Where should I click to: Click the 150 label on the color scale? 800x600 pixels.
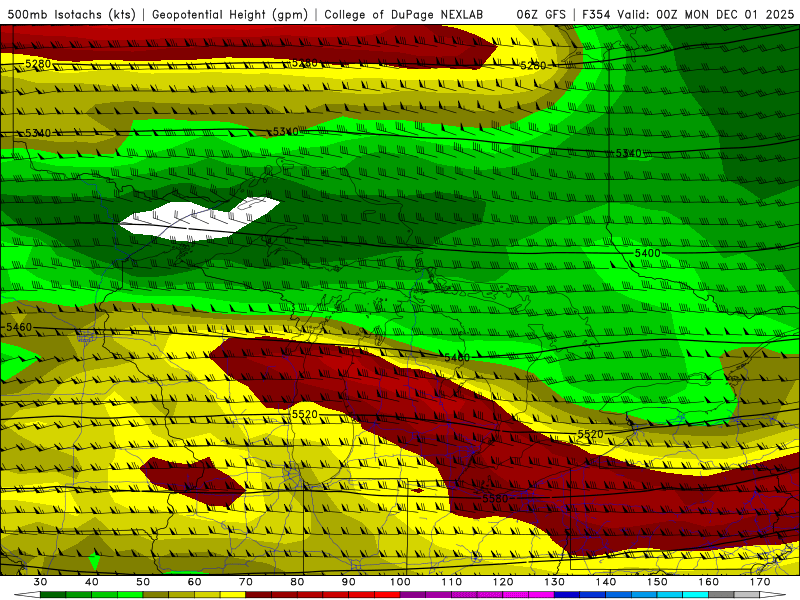click(x=657, y=582)
